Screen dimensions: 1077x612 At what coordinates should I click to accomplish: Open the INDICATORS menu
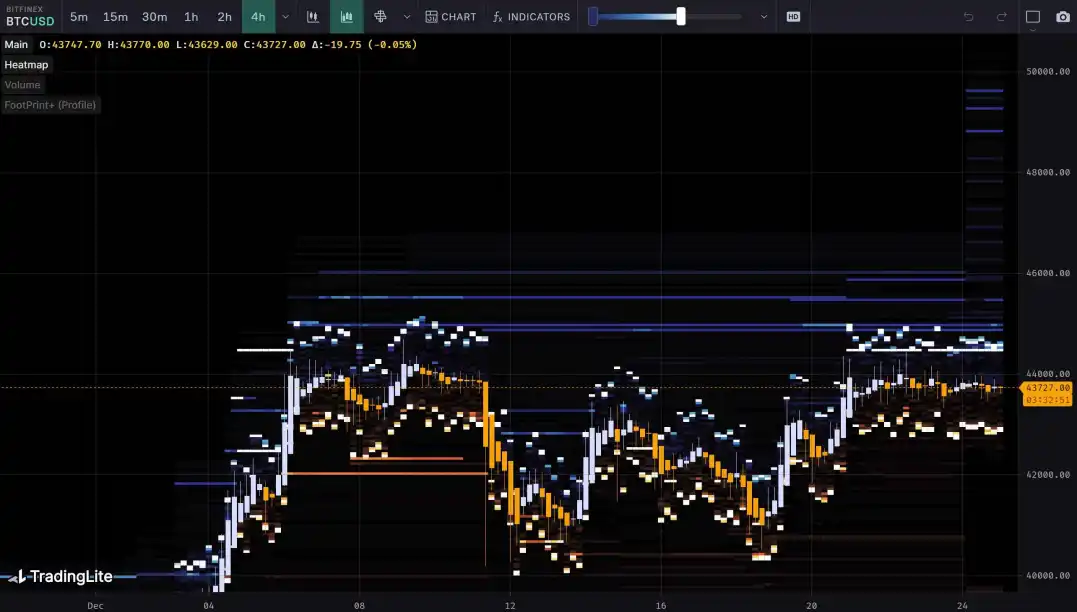point(531,17)
